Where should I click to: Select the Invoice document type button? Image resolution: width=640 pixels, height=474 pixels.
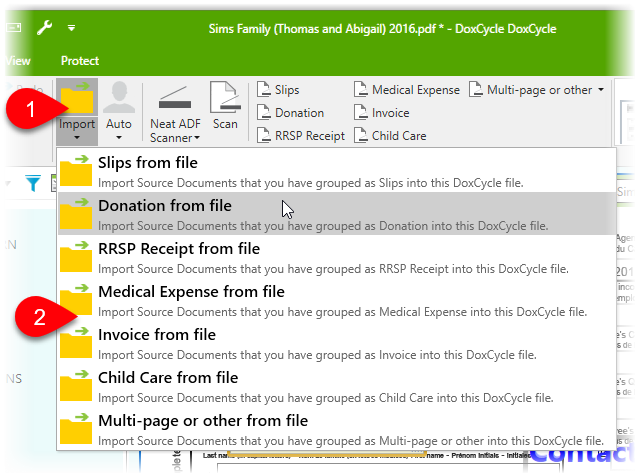[382, 113]
